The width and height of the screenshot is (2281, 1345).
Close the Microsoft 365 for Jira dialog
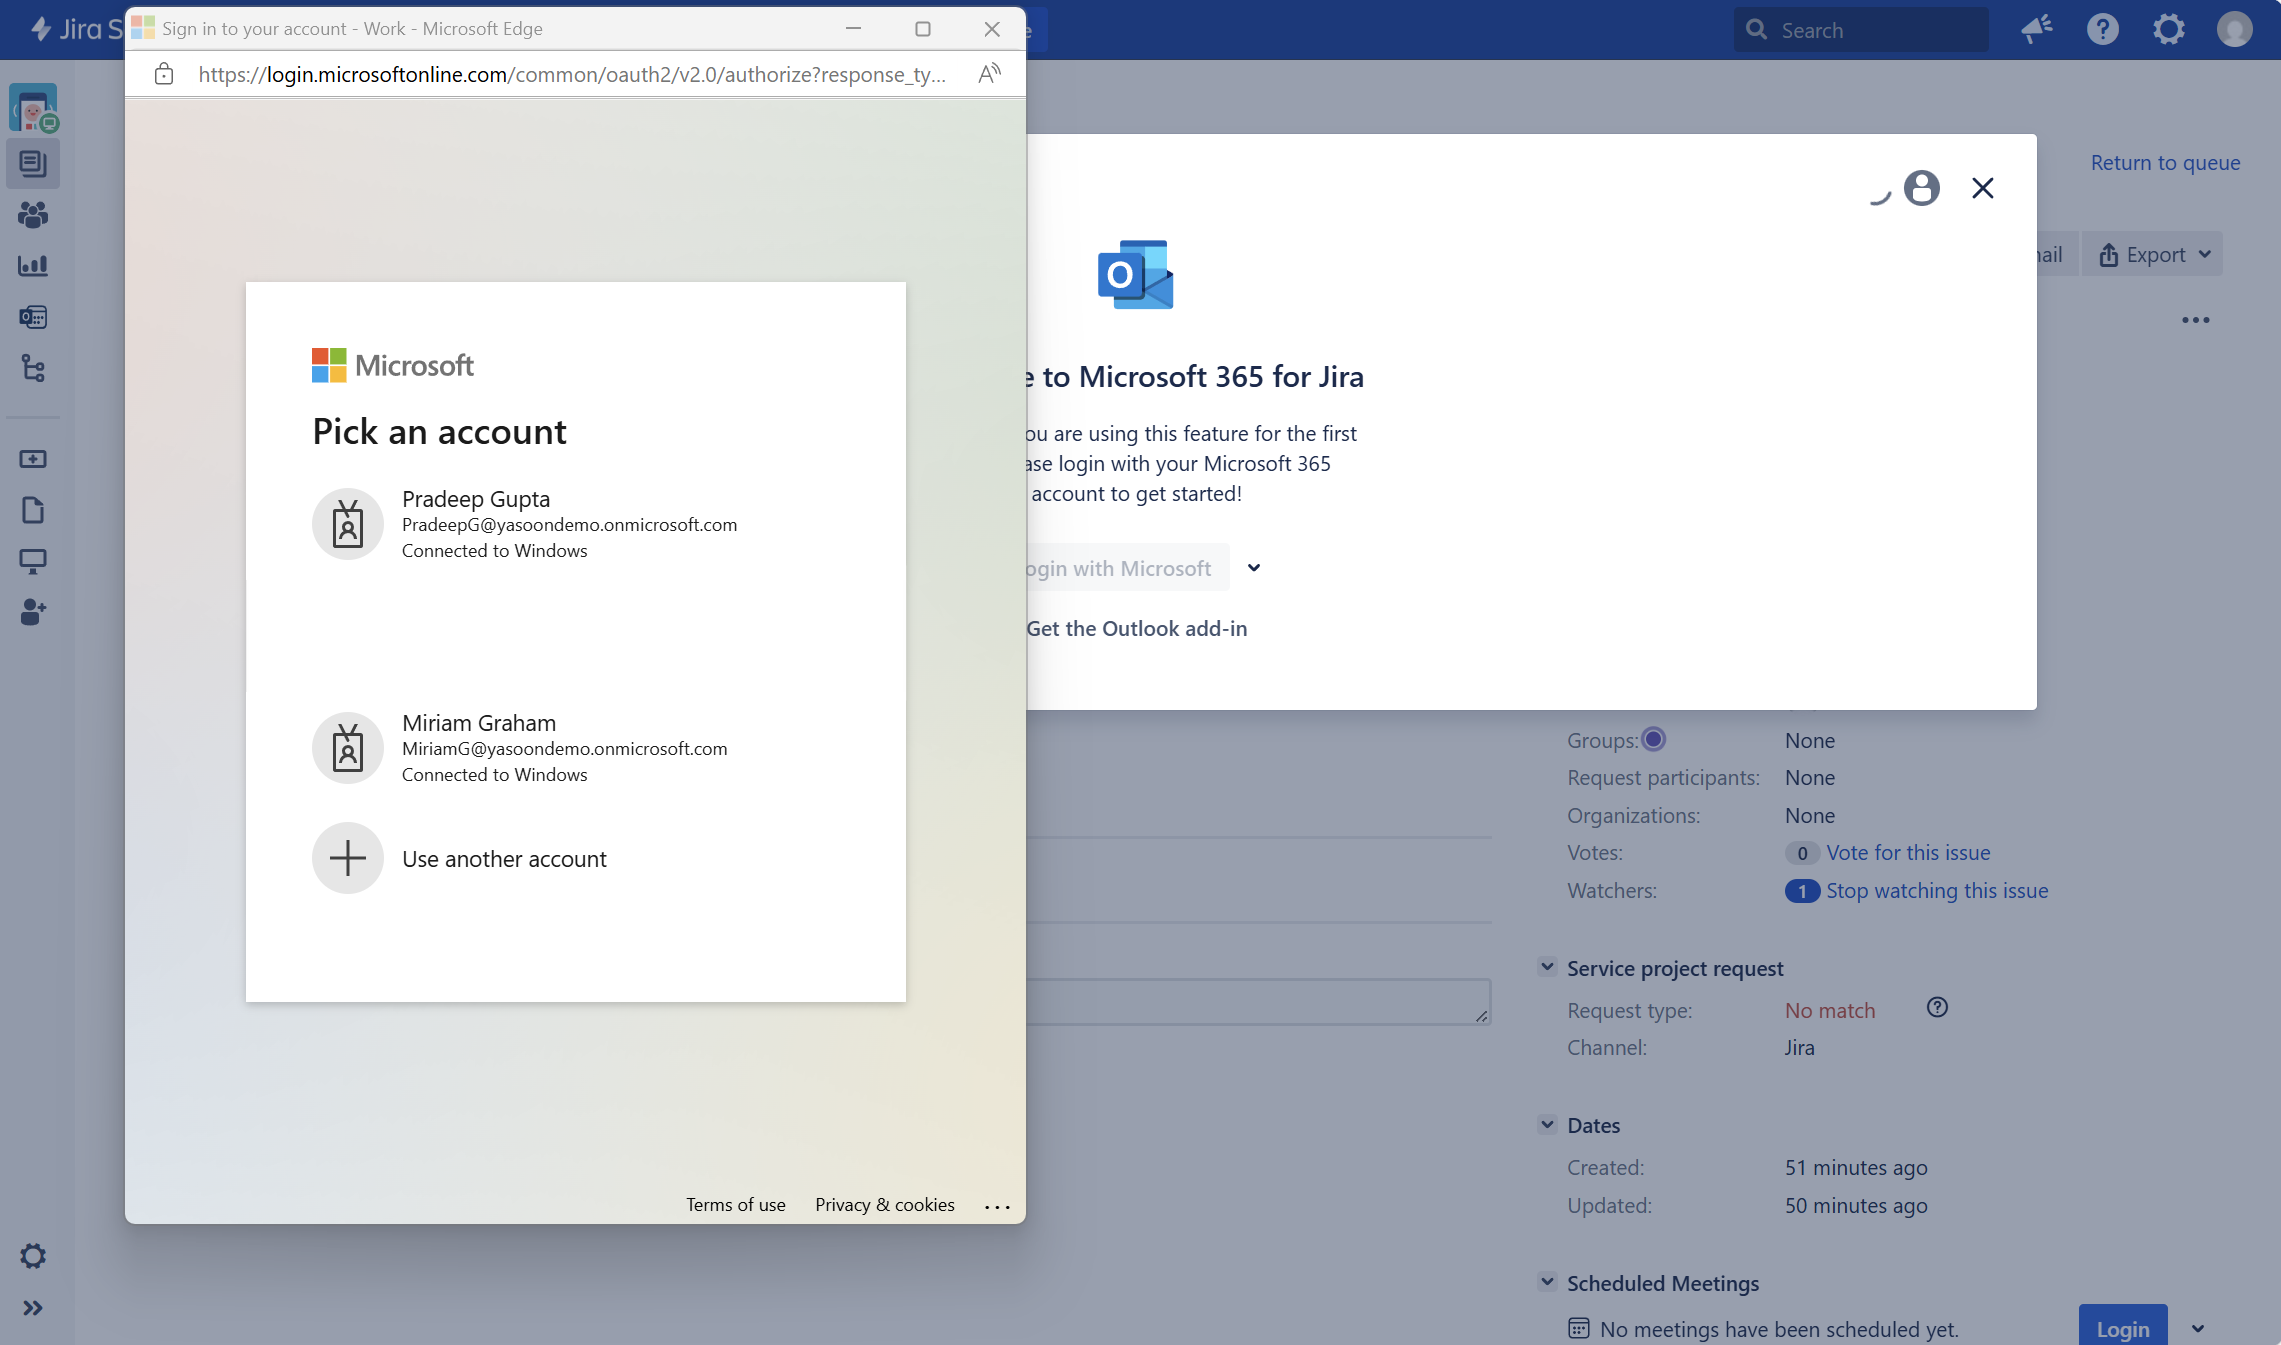pos(1982,188)
